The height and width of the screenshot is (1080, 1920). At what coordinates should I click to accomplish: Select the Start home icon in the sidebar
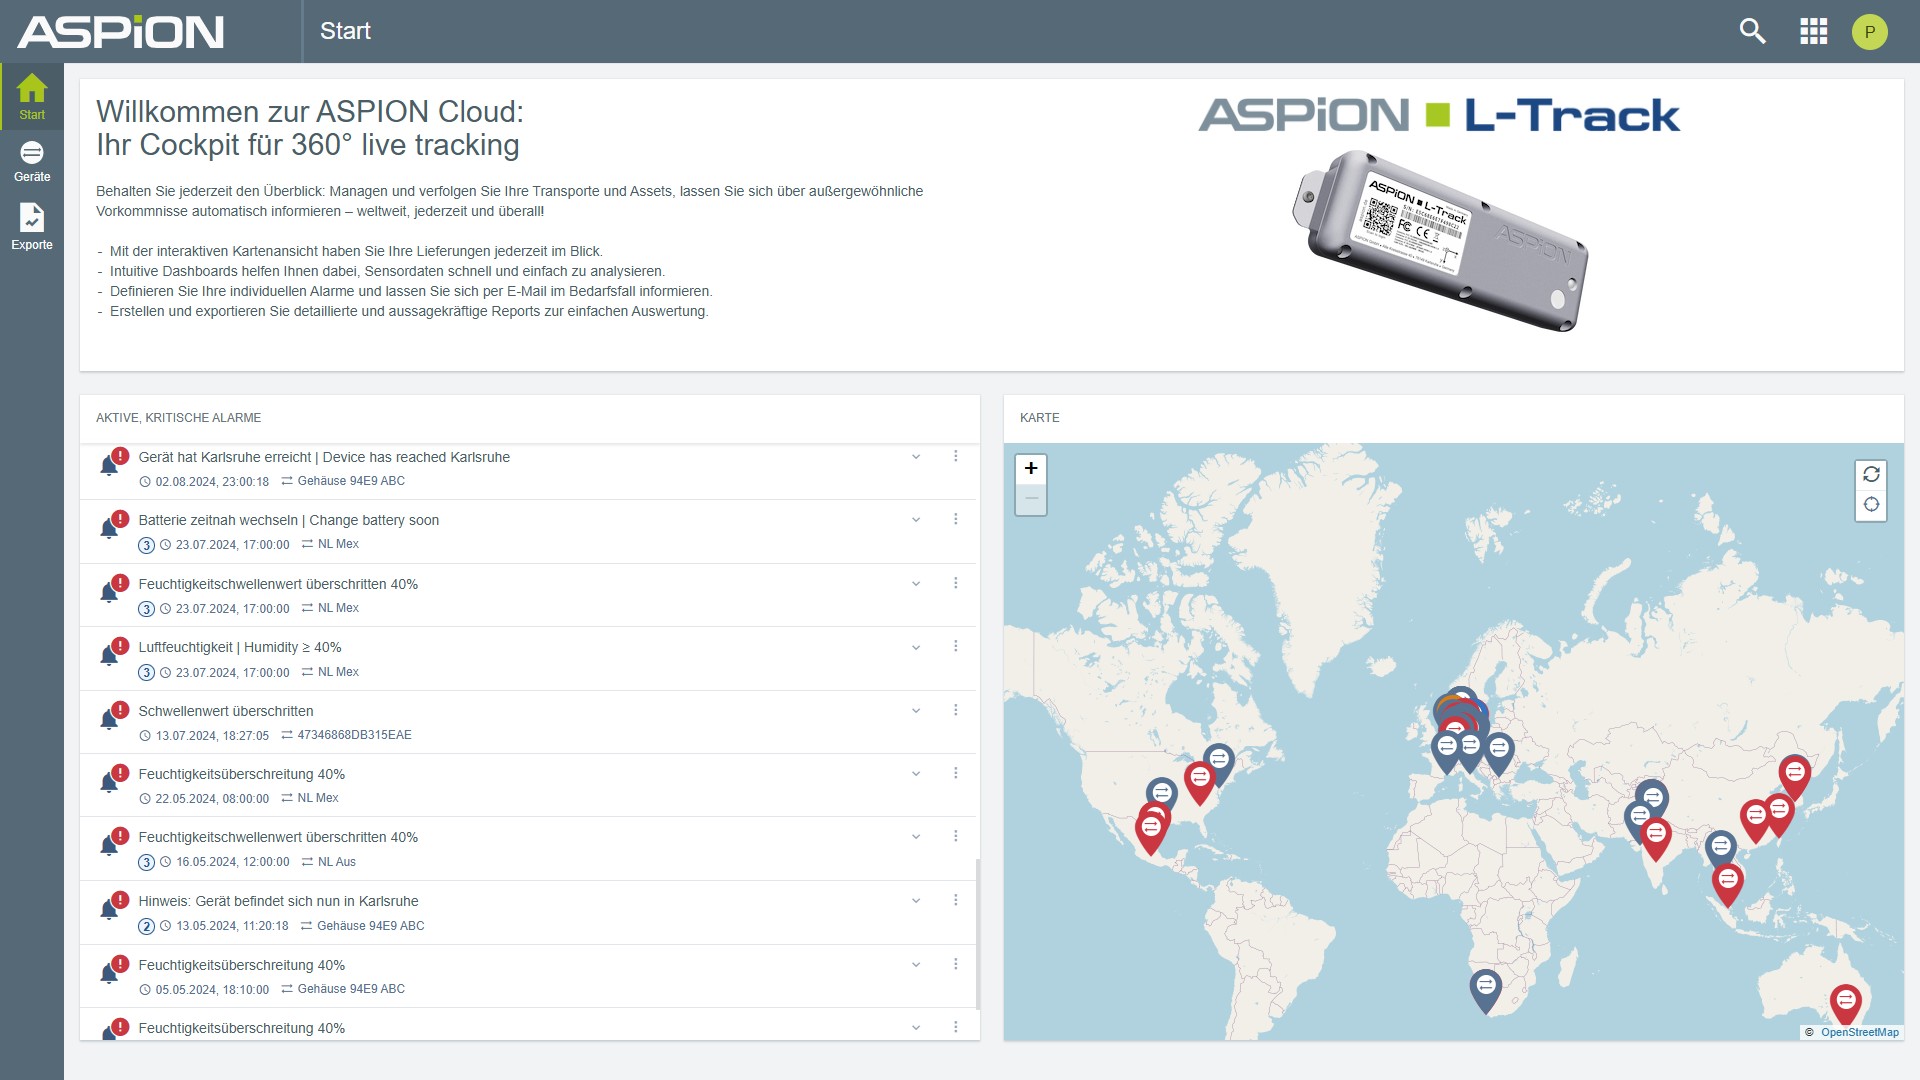pos(31,95)
